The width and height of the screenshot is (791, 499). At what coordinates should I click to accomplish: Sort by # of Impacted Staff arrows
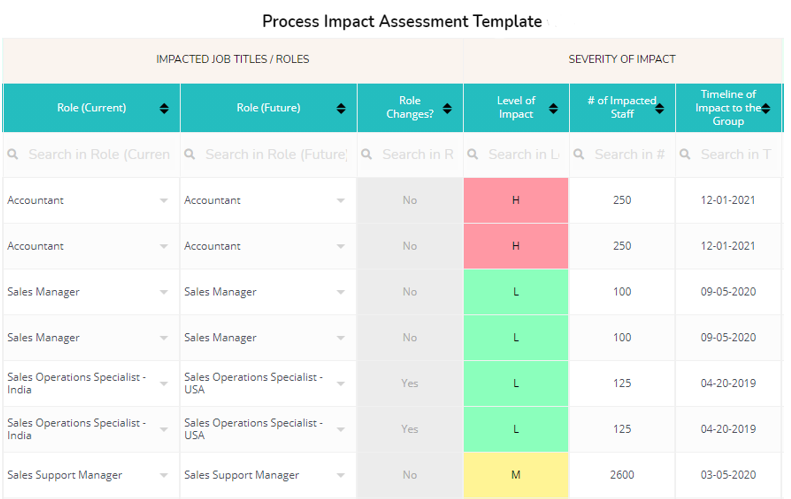point(660,108)
